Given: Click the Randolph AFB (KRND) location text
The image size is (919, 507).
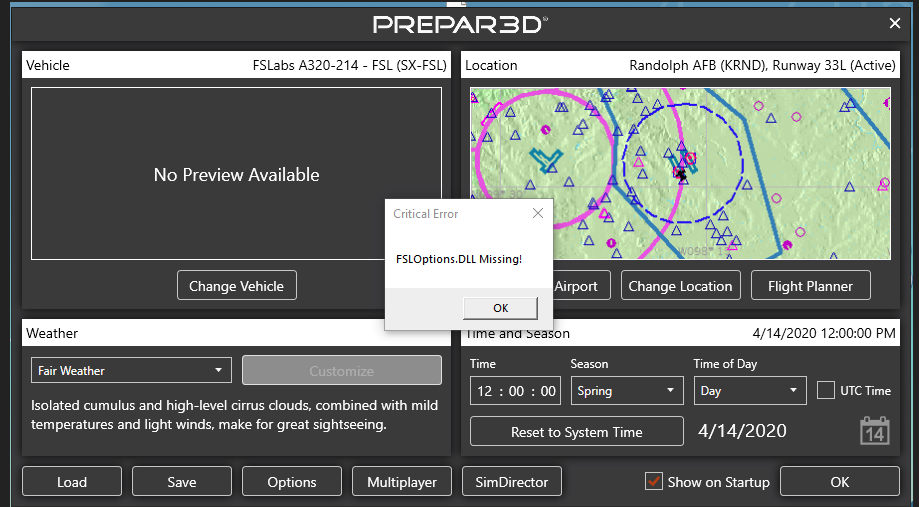Looking at the screenshot, I should point(762,65).
